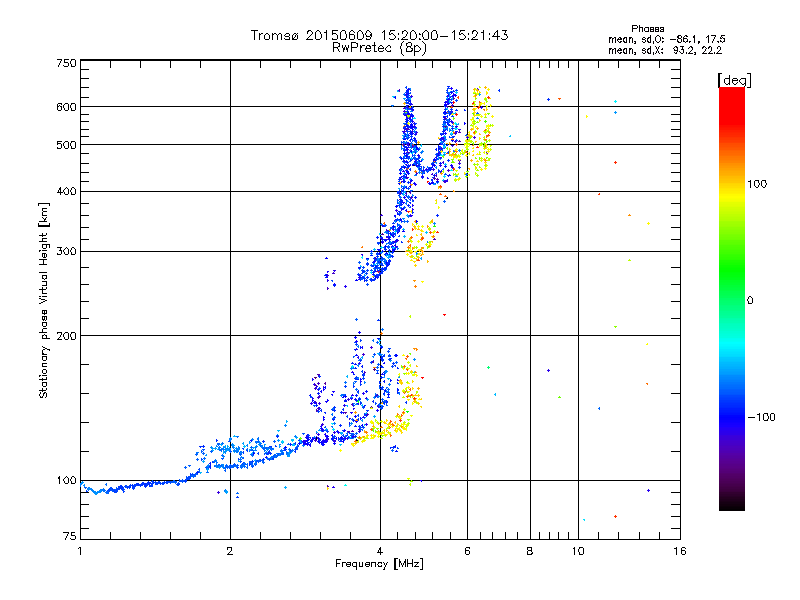Click the 'Phases' header text
800x600 pixels.
click(647, 29)
